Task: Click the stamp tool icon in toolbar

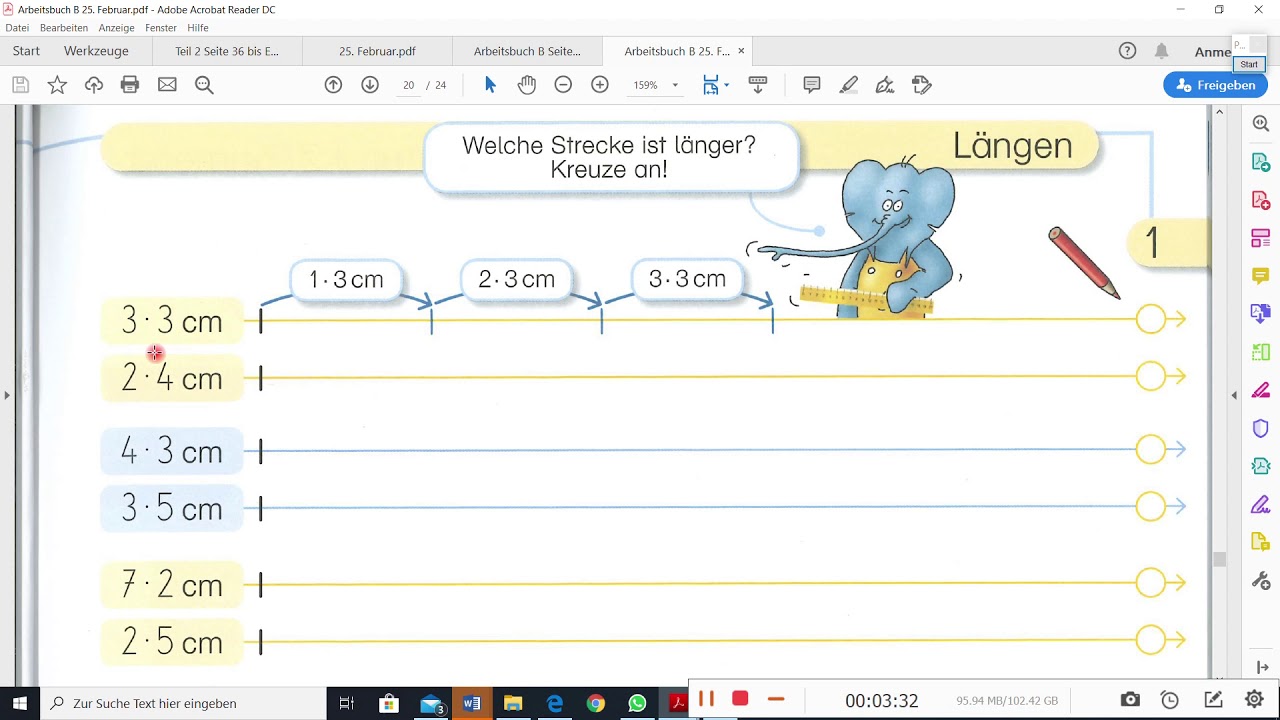Action: tap(922, 85)
